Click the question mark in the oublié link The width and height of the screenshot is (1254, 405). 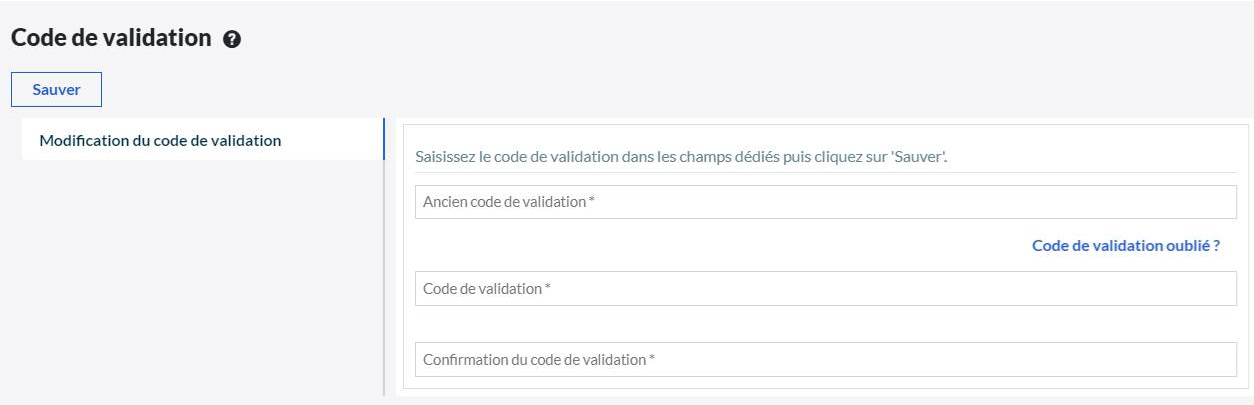tap(1216, 245)
